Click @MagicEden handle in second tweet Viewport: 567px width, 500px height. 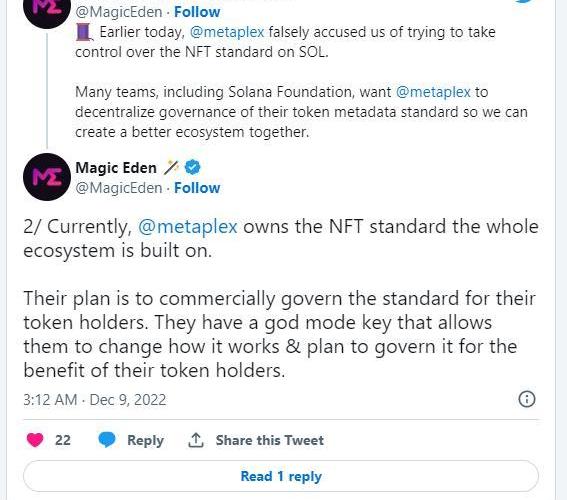pyautogui.click(x=119, y=188)
